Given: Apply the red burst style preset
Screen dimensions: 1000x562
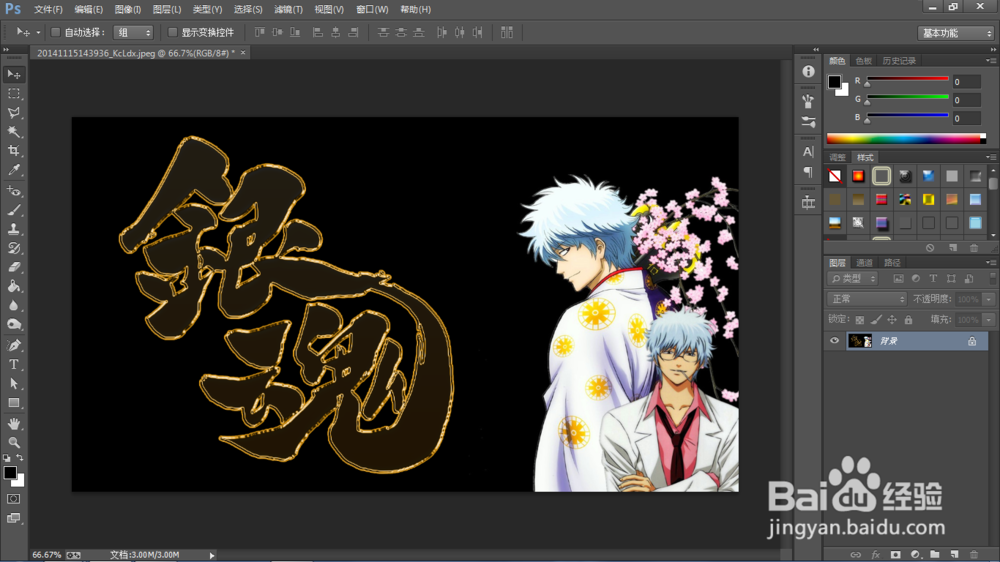Looking at the screenshot, I should [x=858, y=176].
